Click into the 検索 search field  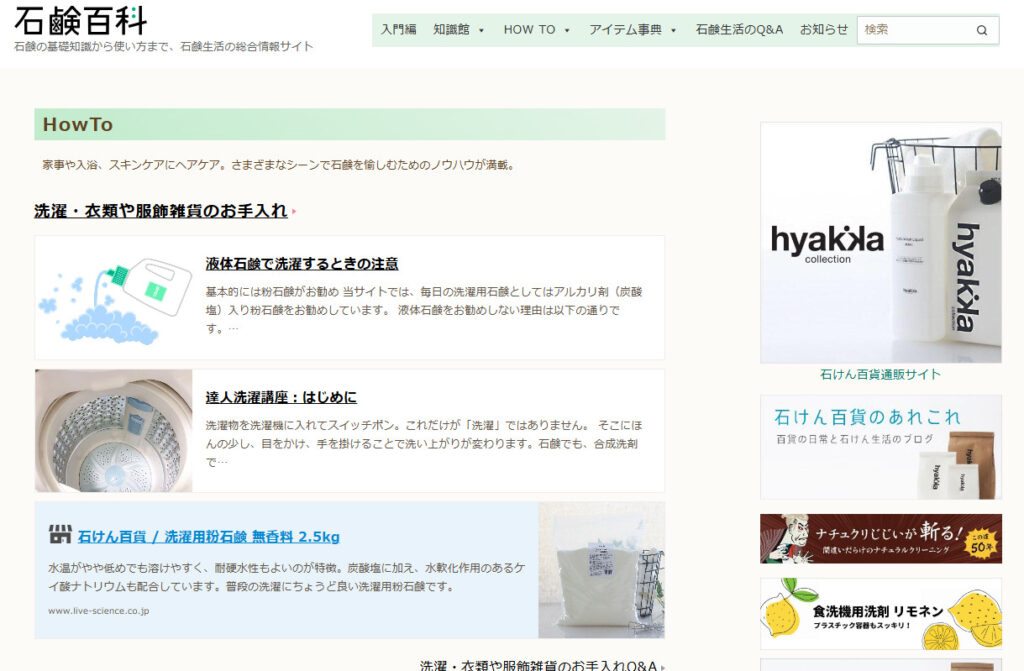point(915,30)
